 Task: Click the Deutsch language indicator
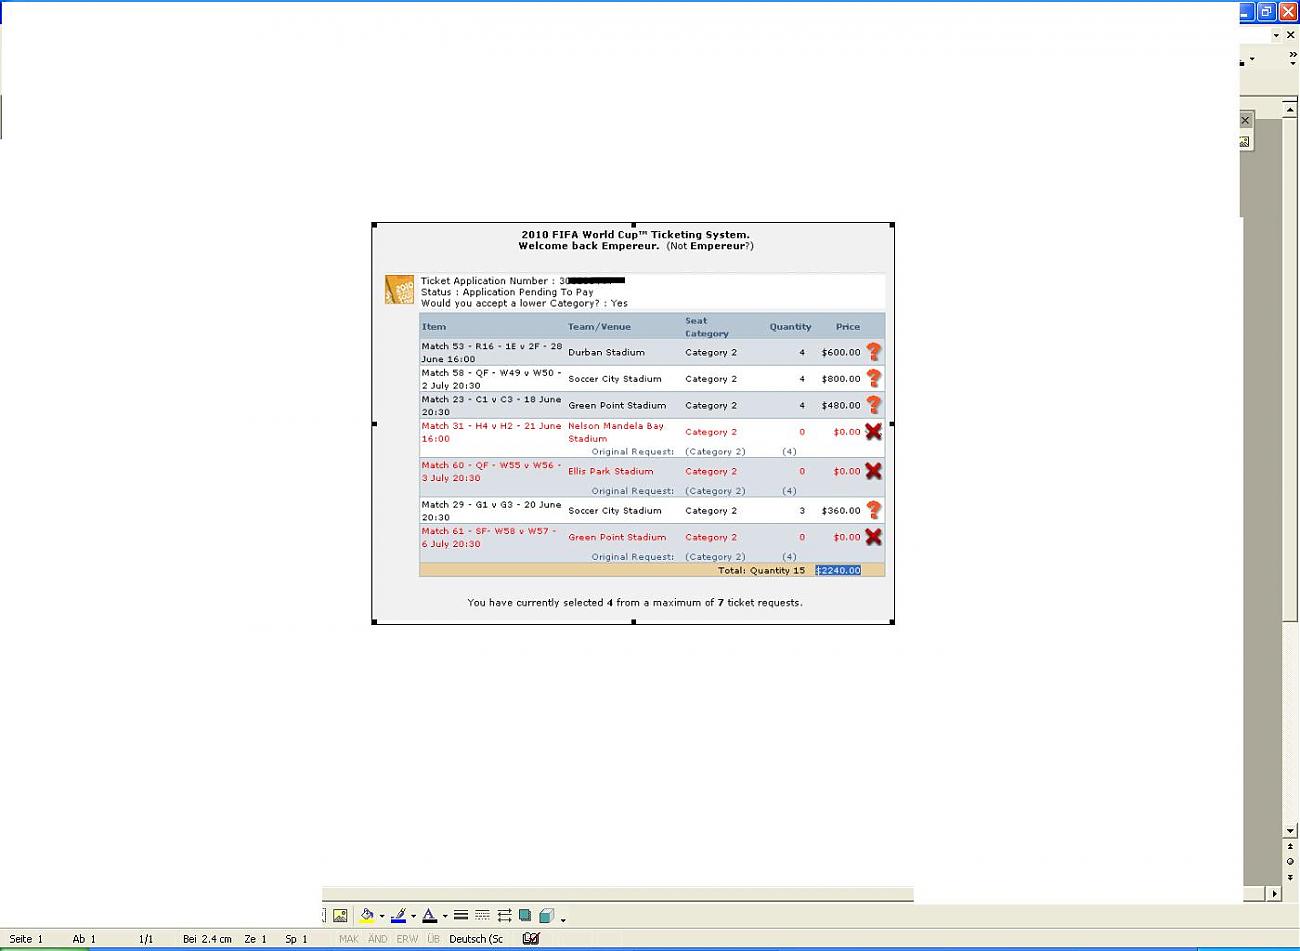[x=476, y=939]
